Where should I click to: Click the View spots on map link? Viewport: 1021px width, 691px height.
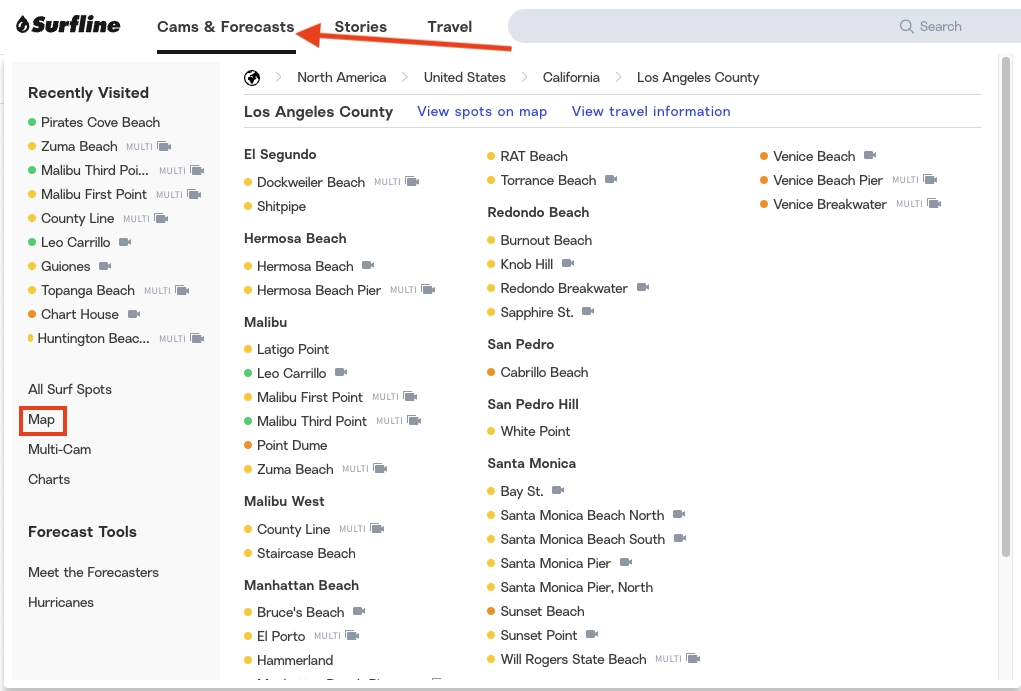click(482, 111)
